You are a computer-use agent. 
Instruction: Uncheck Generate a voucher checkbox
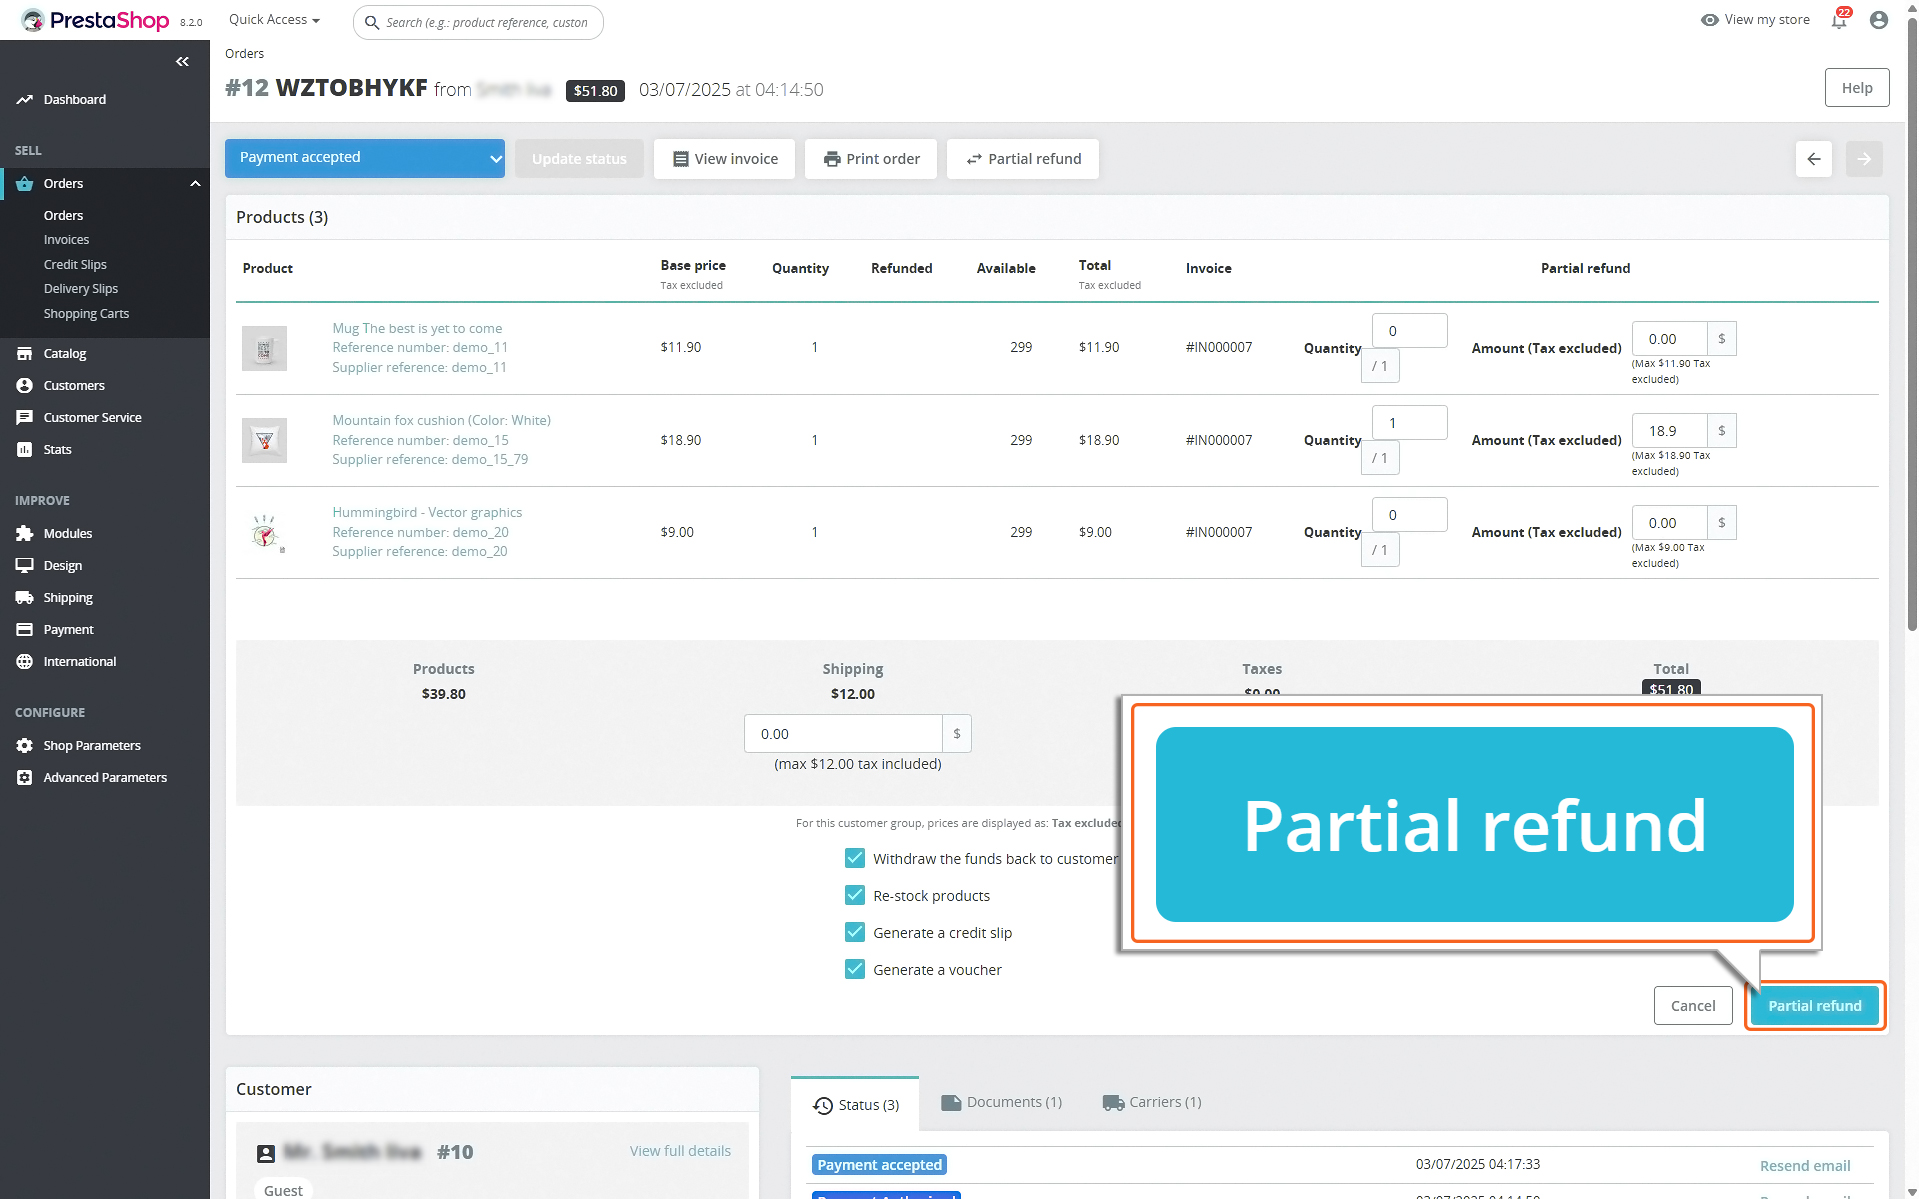(855, 969)
